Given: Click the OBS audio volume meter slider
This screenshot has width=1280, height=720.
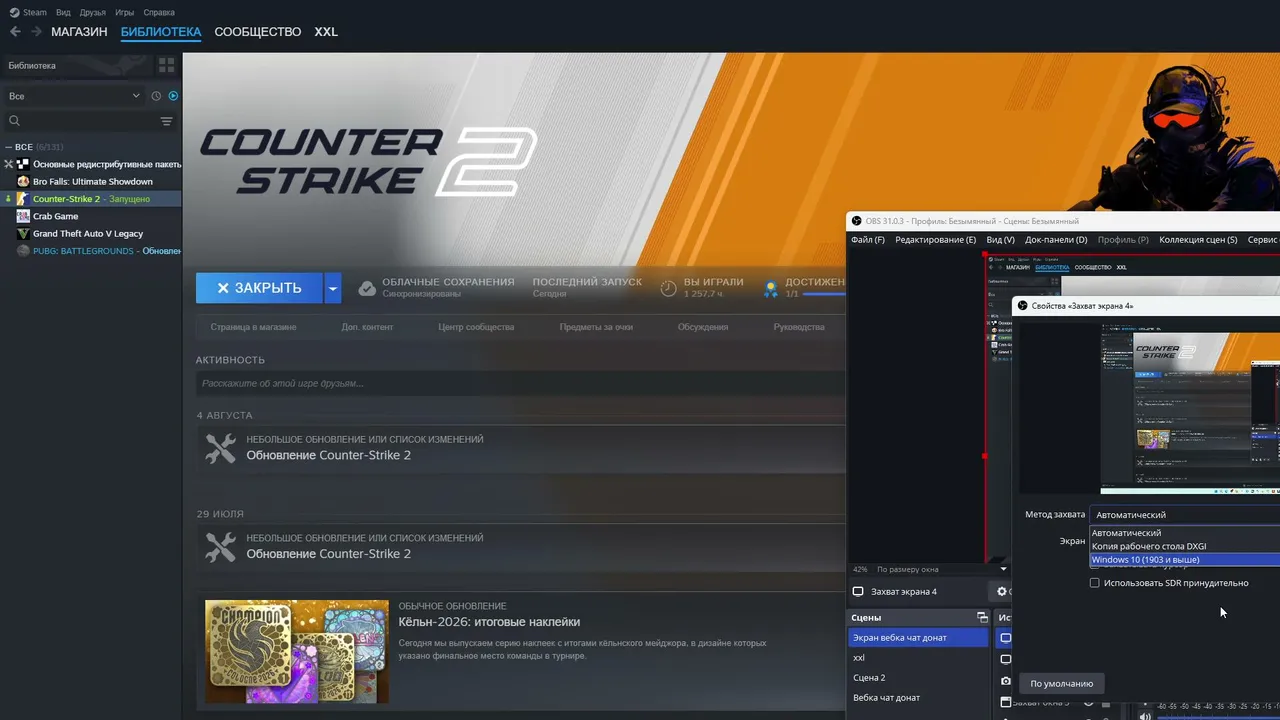Looking at the screenshot, I should pos(1218,716).
